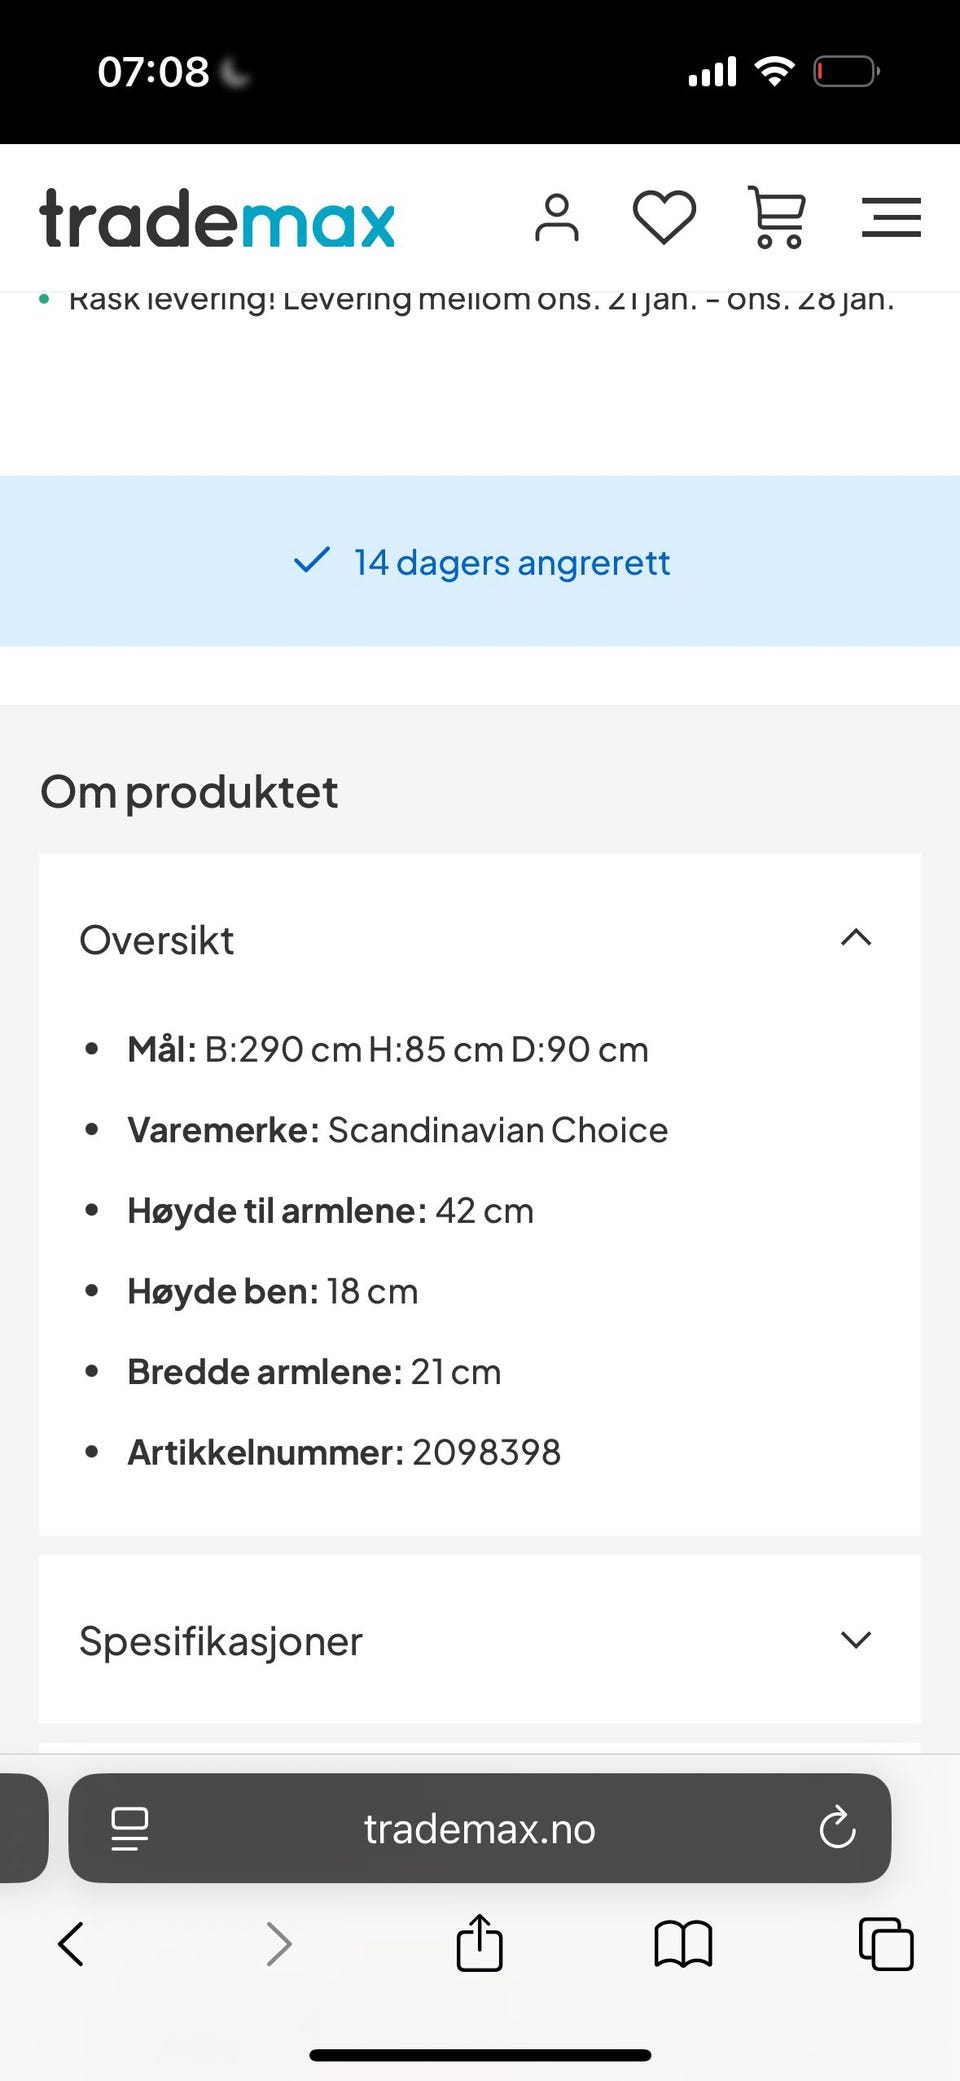
Task: Tap the 14 dagers angrerett banner
Action: coord(480,562)
